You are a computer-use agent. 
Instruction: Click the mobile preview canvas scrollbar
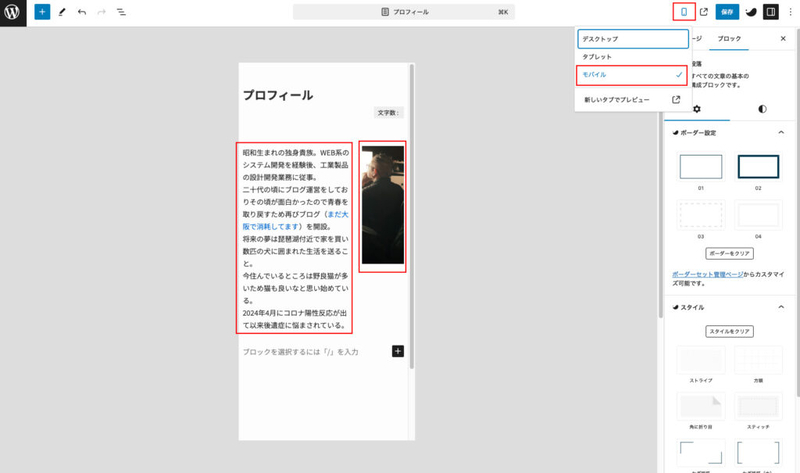point(411,216)
